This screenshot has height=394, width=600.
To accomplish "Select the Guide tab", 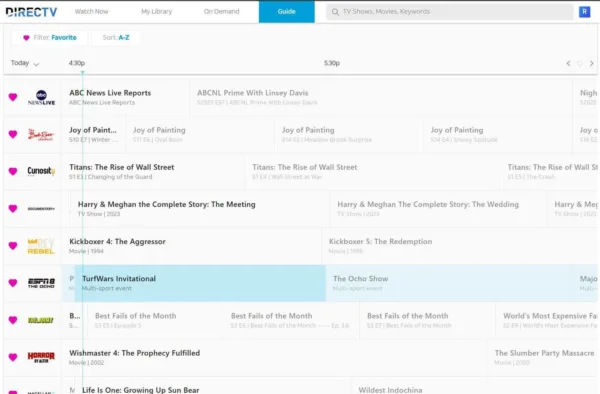I will click(x=287, y=11).
